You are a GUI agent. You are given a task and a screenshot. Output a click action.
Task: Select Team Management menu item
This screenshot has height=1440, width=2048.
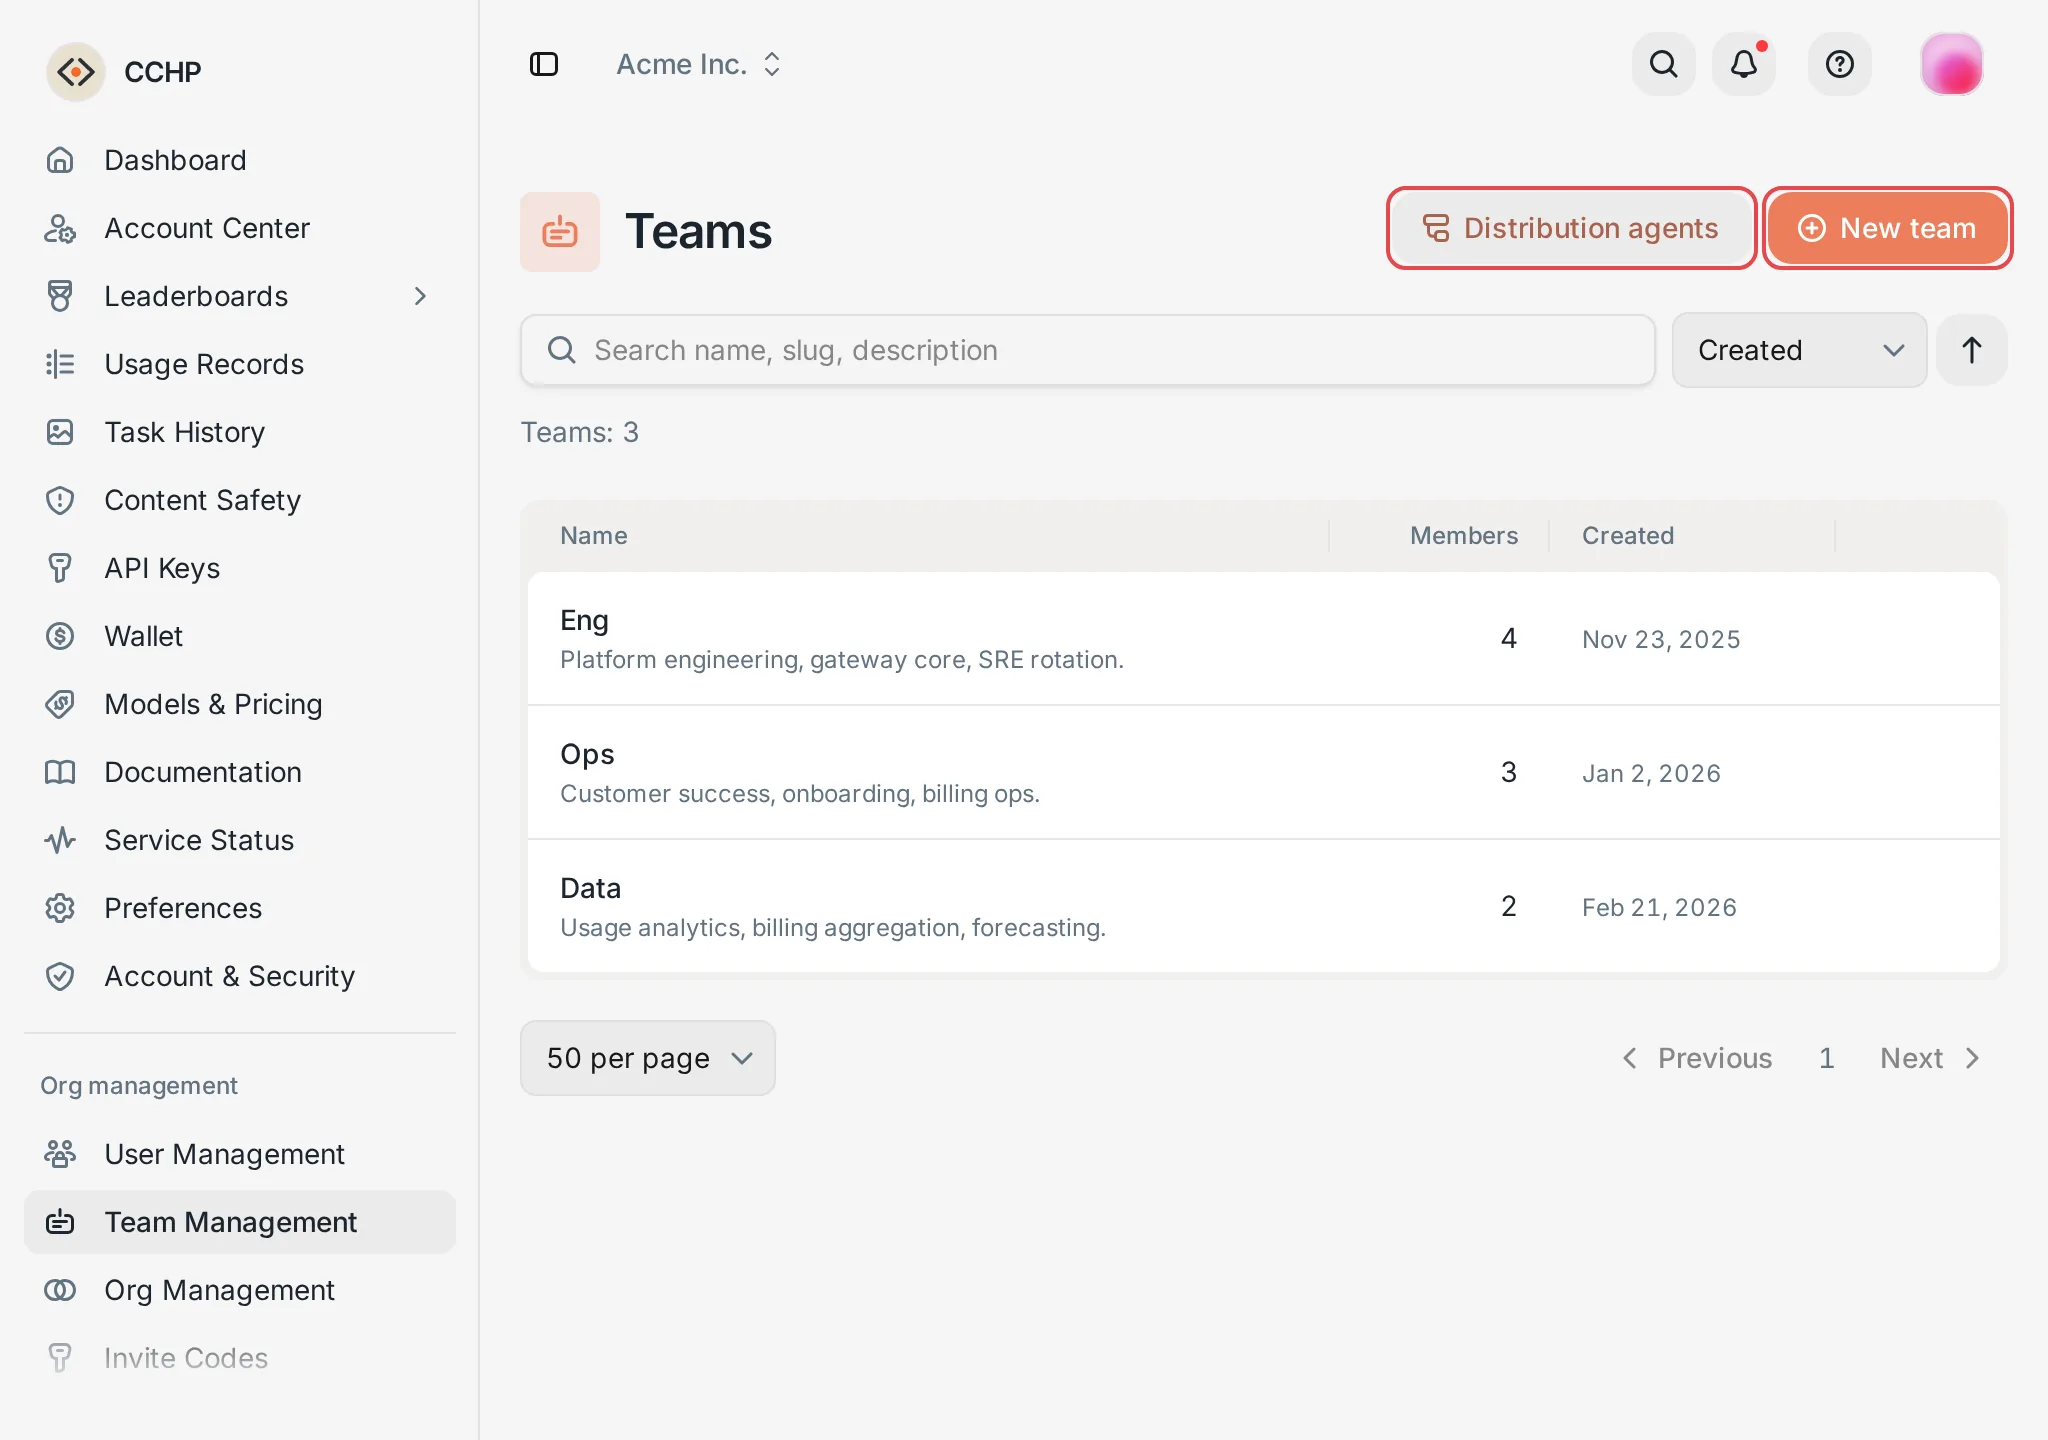pyautogui.click(x=240, y=1222)
